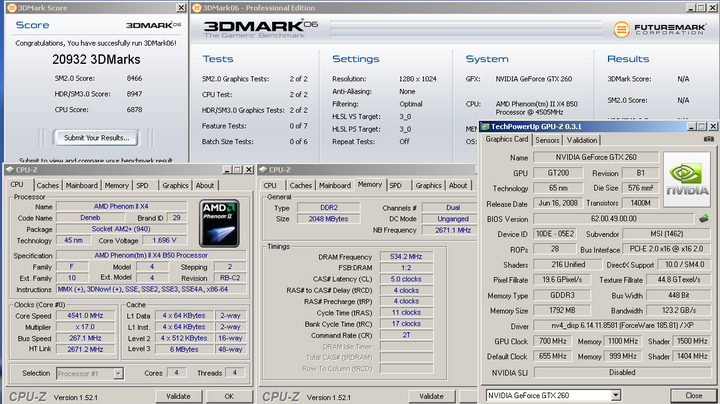Click Shaders value 216 Unified

568,264
